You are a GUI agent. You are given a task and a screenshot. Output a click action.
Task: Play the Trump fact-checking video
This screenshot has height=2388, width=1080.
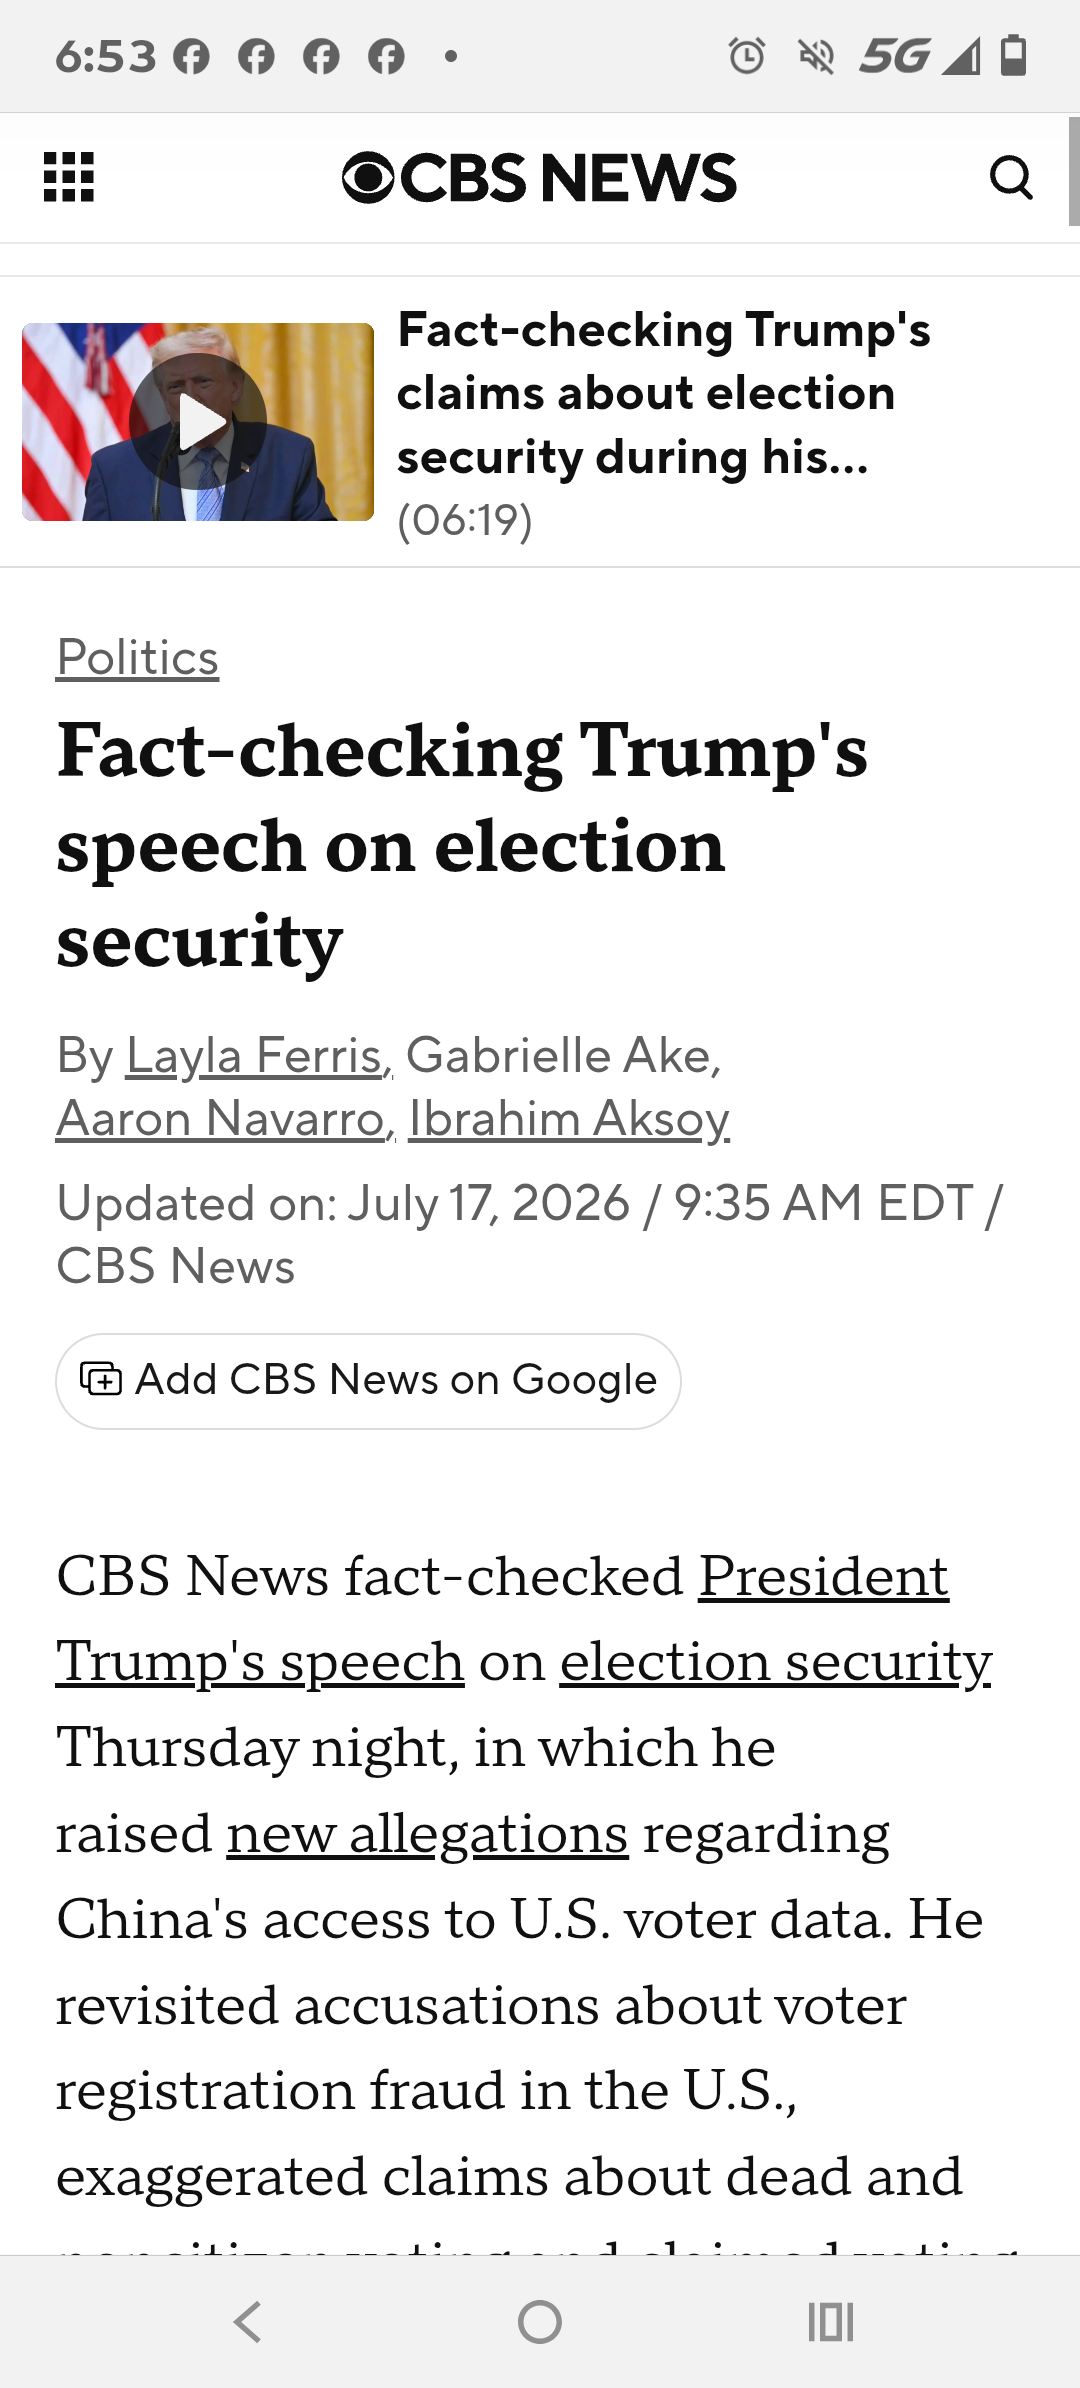click(x=198, y=421)
